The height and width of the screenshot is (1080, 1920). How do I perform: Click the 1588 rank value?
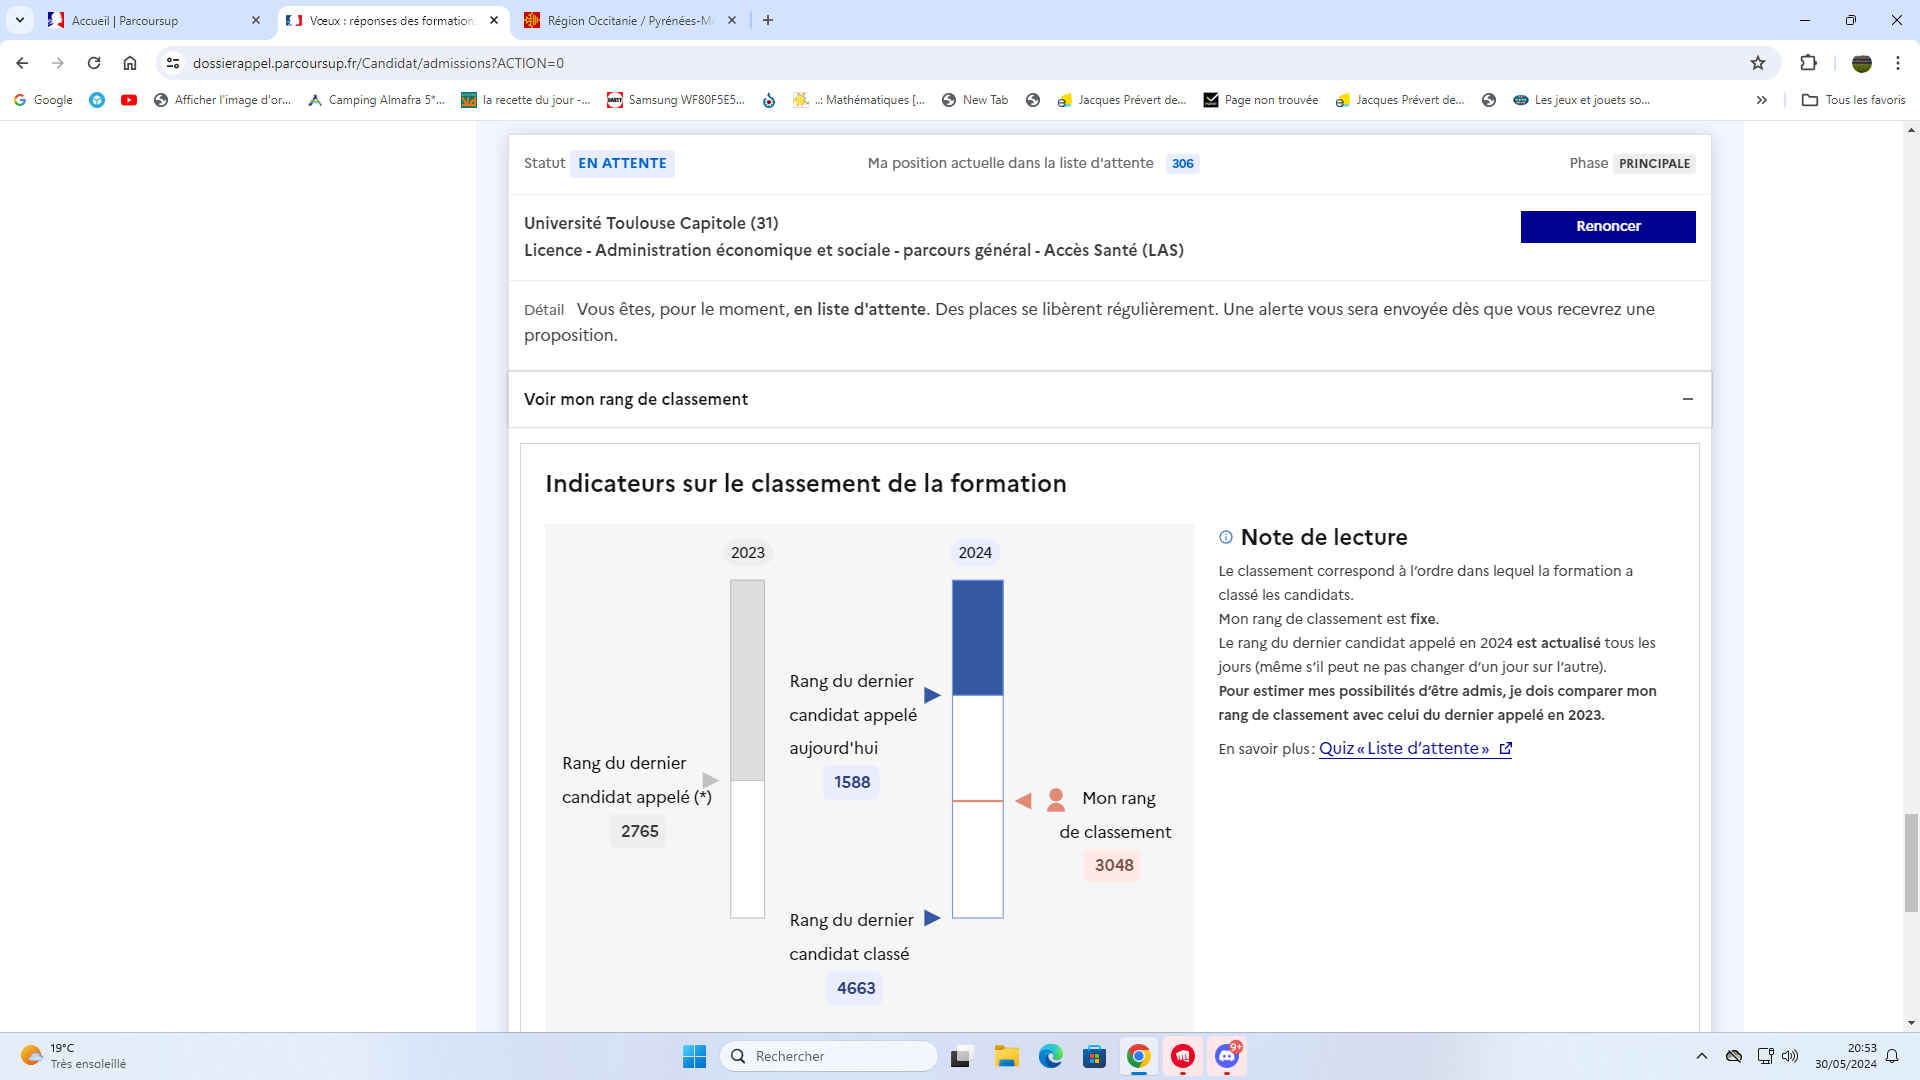852,782
